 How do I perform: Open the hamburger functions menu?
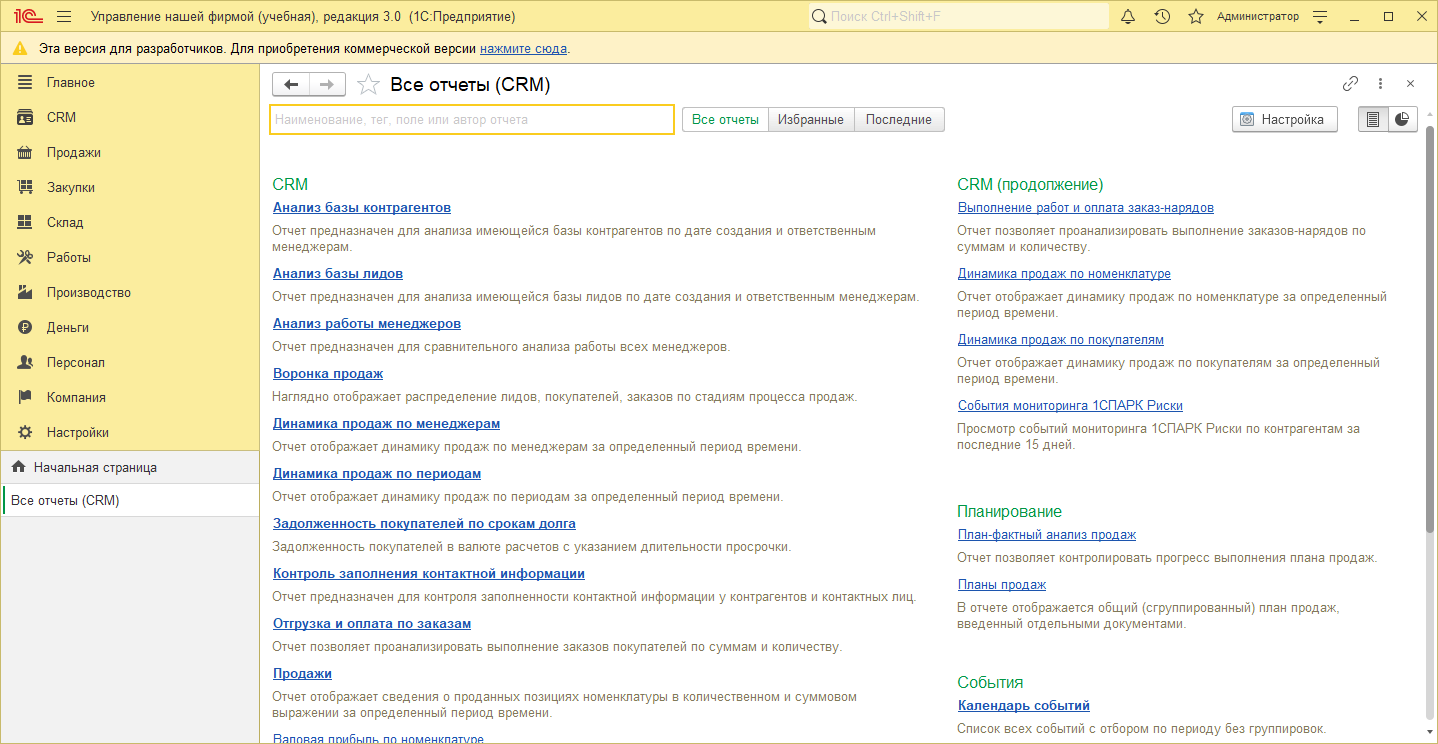point(65,17)
